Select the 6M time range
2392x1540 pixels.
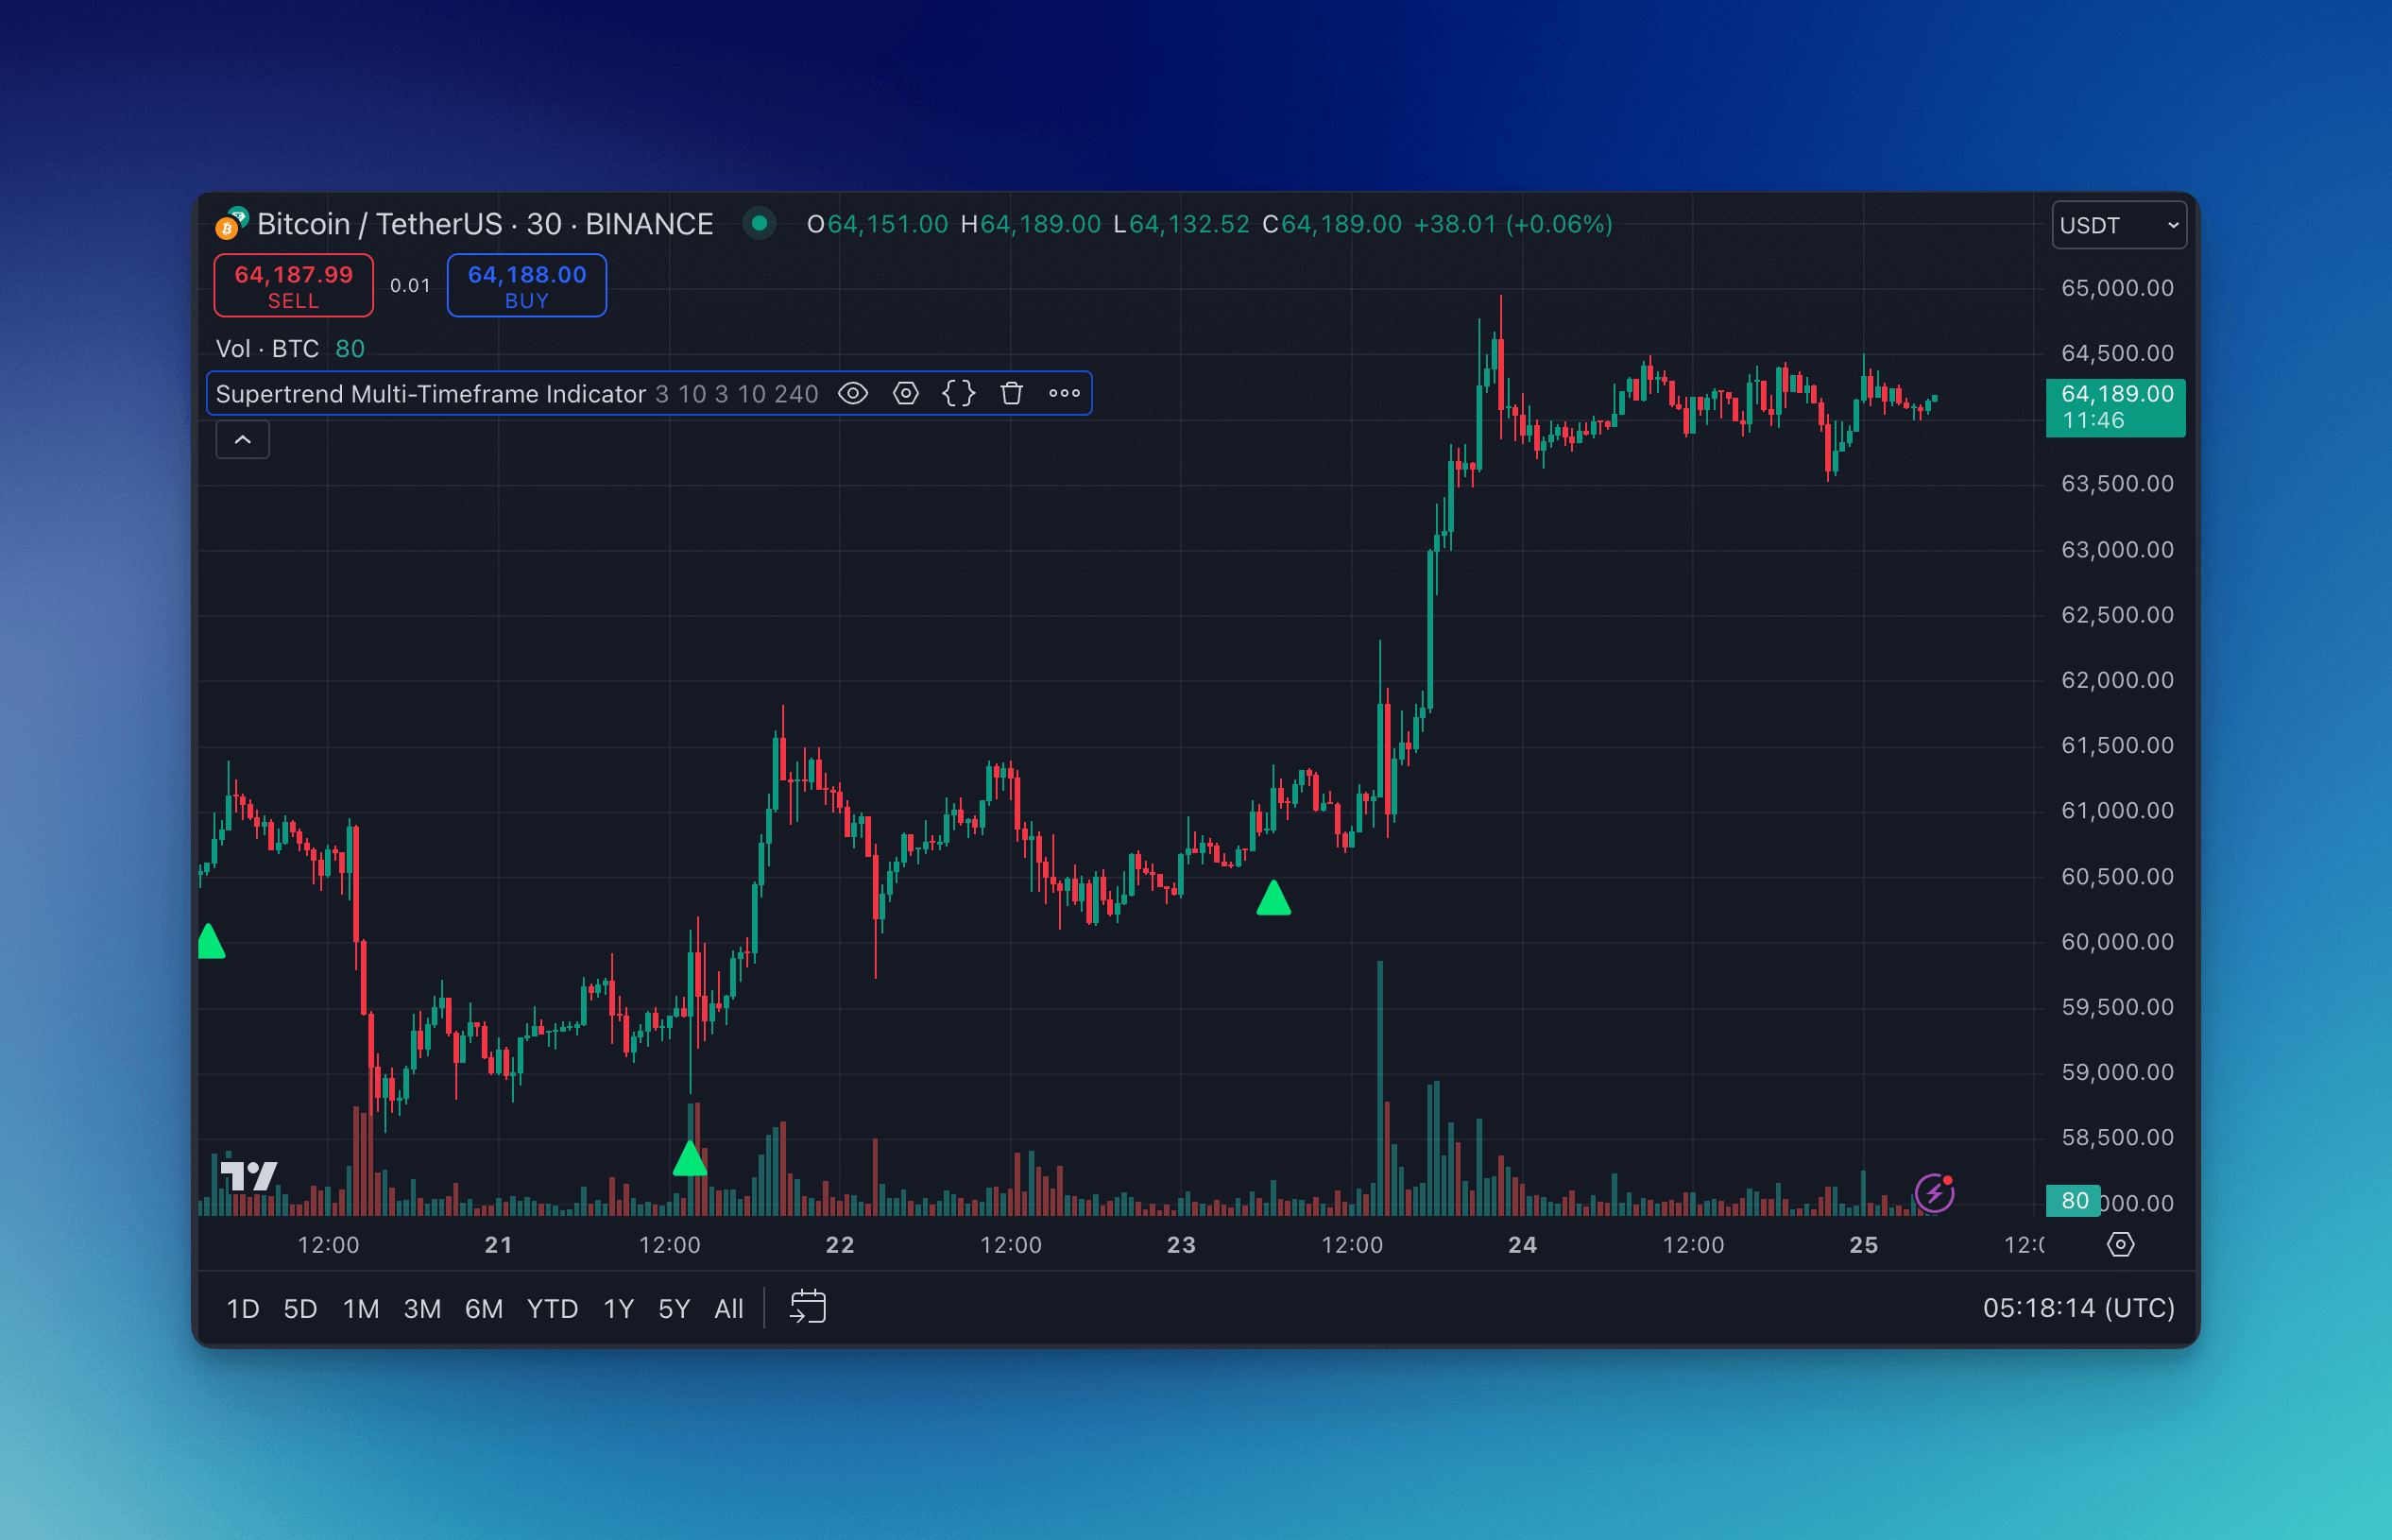[x=484, y=1308]
